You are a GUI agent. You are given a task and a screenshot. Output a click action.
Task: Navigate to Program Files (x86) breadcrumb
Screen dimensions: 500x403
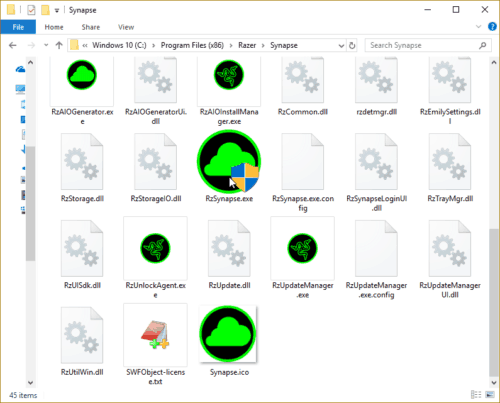tap(192, 45)
